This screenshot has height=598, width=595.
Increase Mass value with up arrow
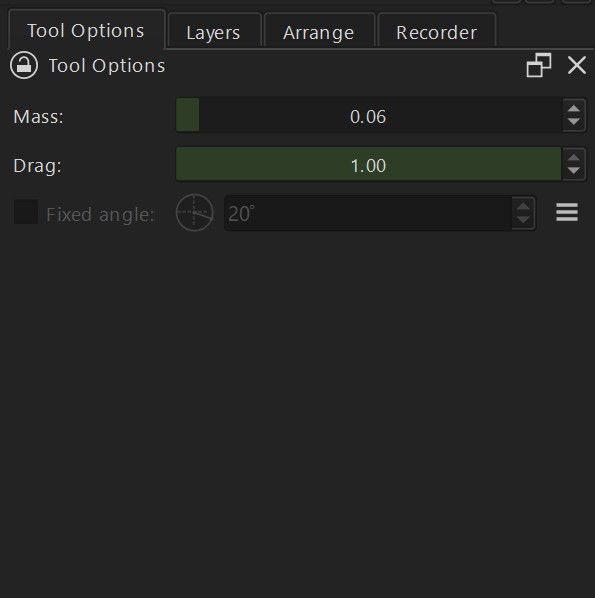pos(574,109)
